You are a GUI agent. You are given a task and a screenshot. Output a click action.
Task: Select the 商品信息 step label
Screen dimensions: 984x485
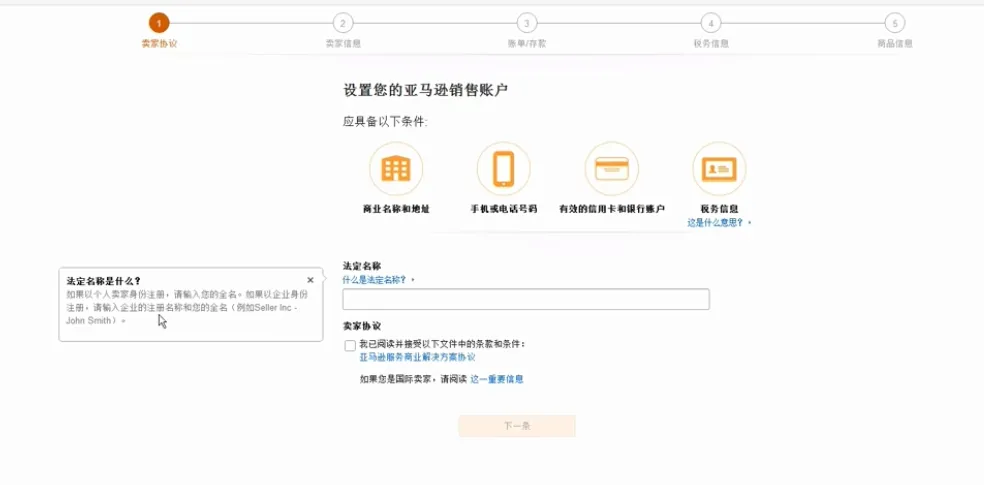pyautogui.click(x=895, y=44)
